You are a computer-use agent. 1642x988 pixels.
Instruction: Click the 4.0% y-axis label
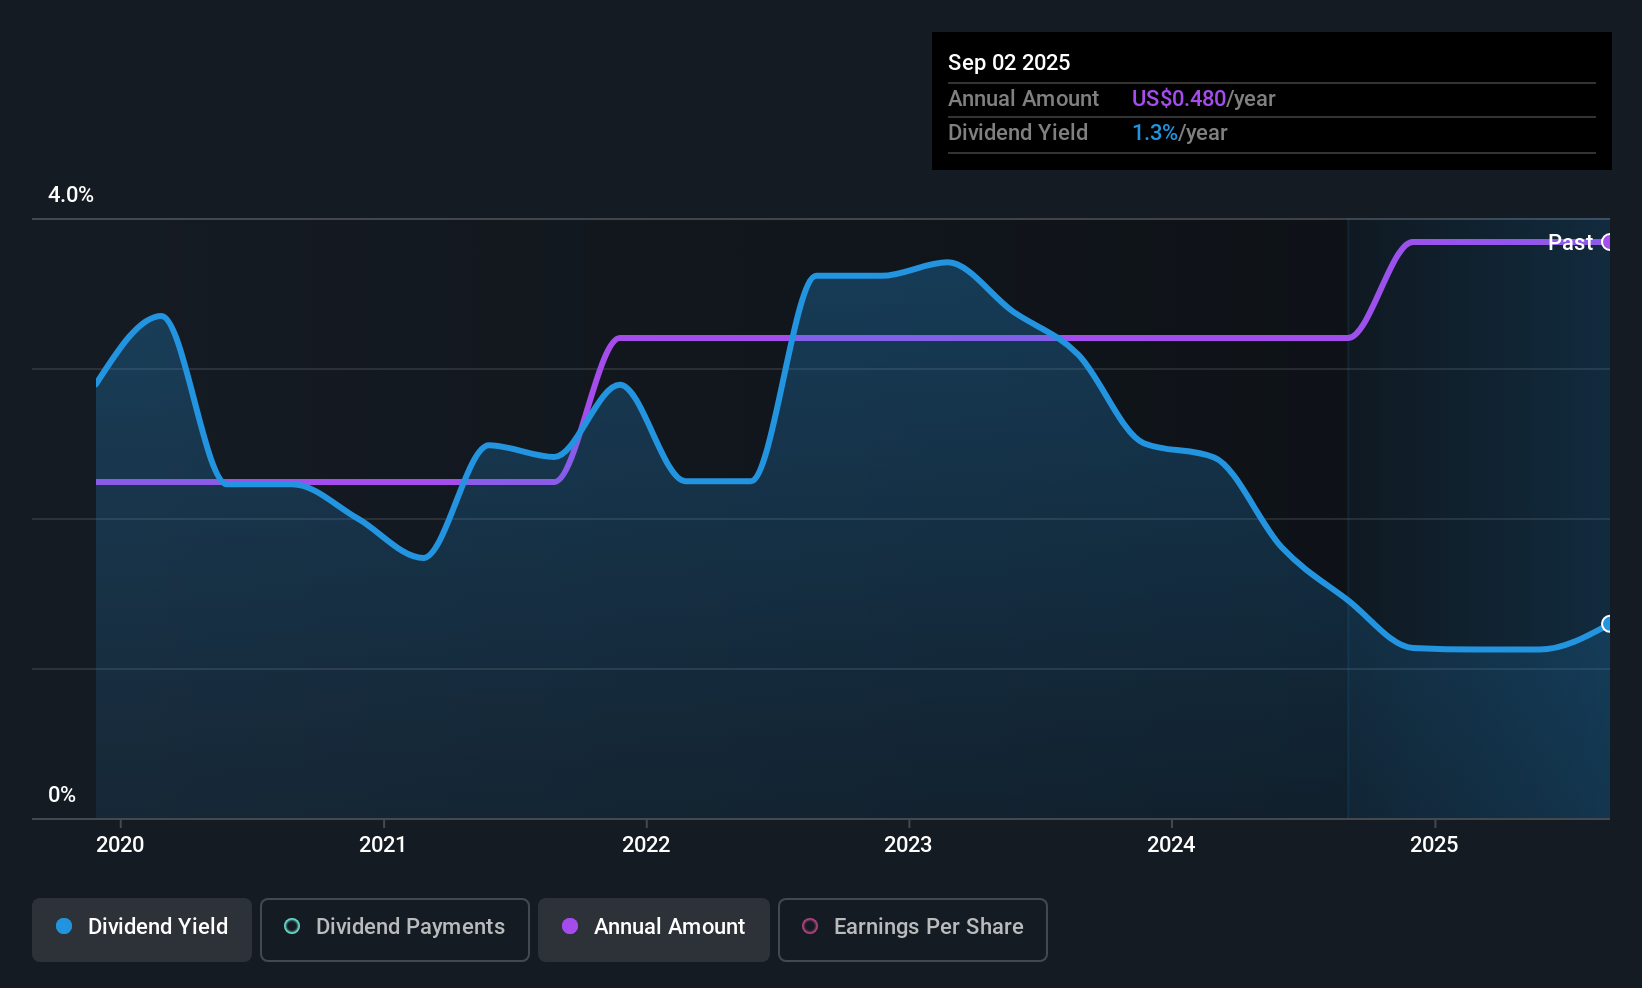pos(71,195)
